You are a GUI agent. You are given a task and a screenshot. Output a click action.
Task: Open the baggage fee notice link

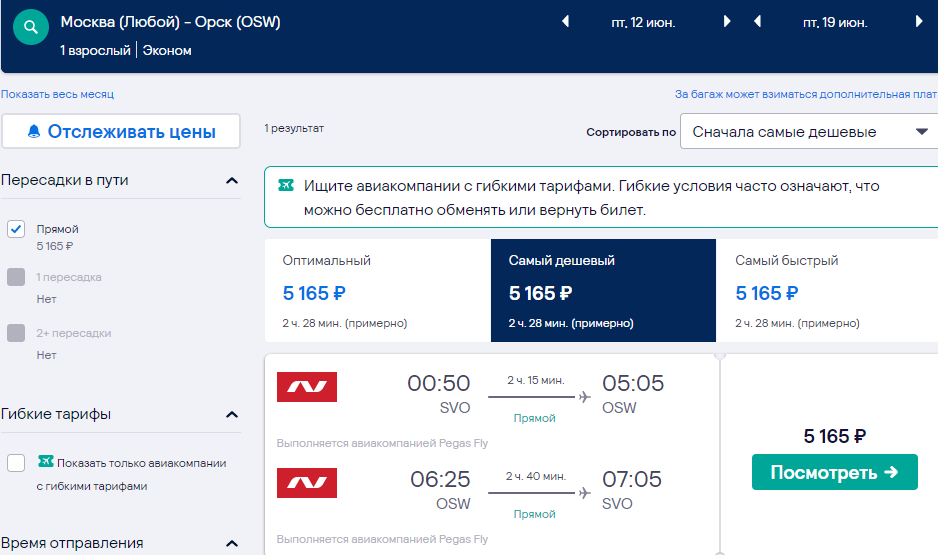click(x=806, y=94)
